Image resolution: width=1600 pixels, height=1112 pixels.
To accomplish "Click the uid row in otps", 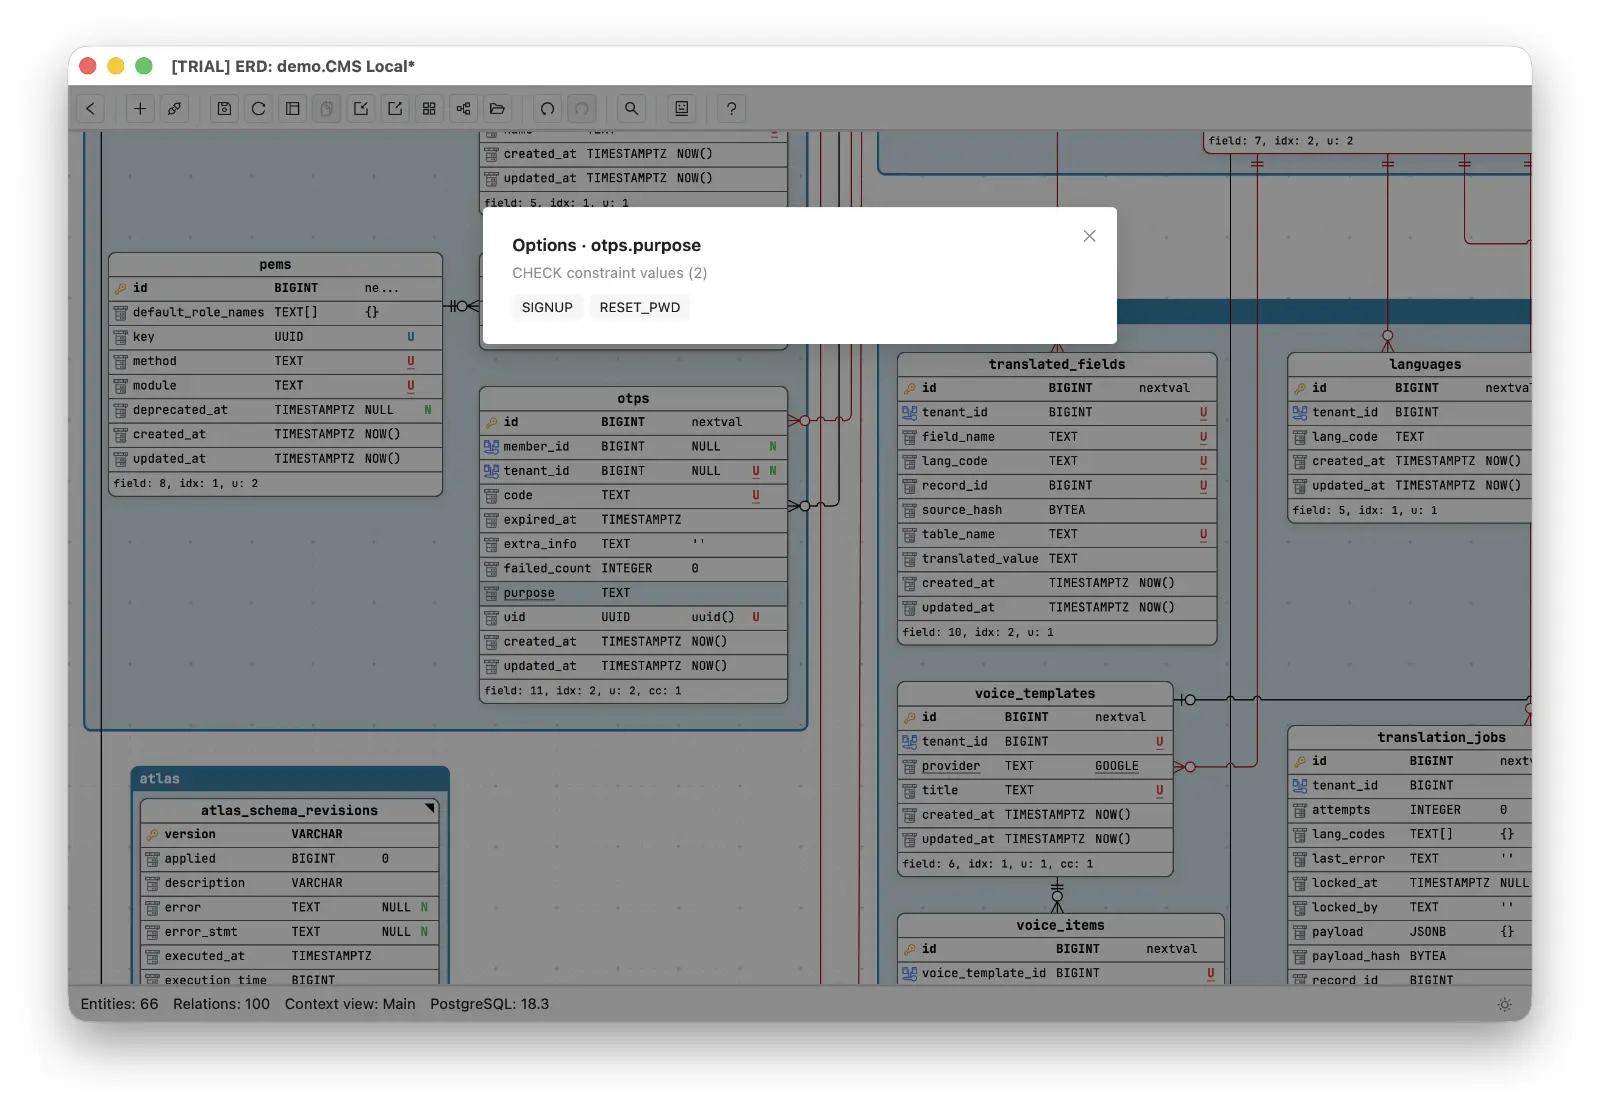I will pyautogui.click(x=633, y=617).
